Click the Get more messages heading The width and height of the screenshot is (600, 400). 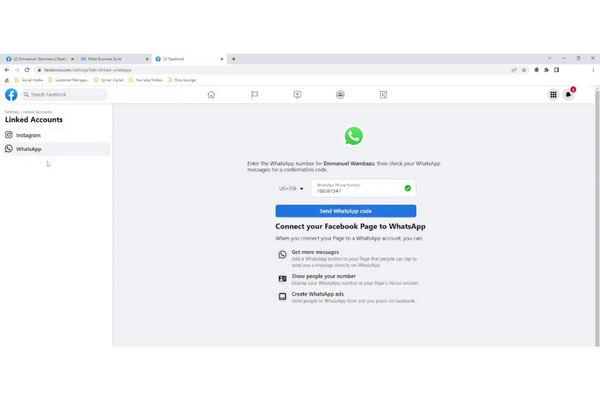click(x=315, y=252)
